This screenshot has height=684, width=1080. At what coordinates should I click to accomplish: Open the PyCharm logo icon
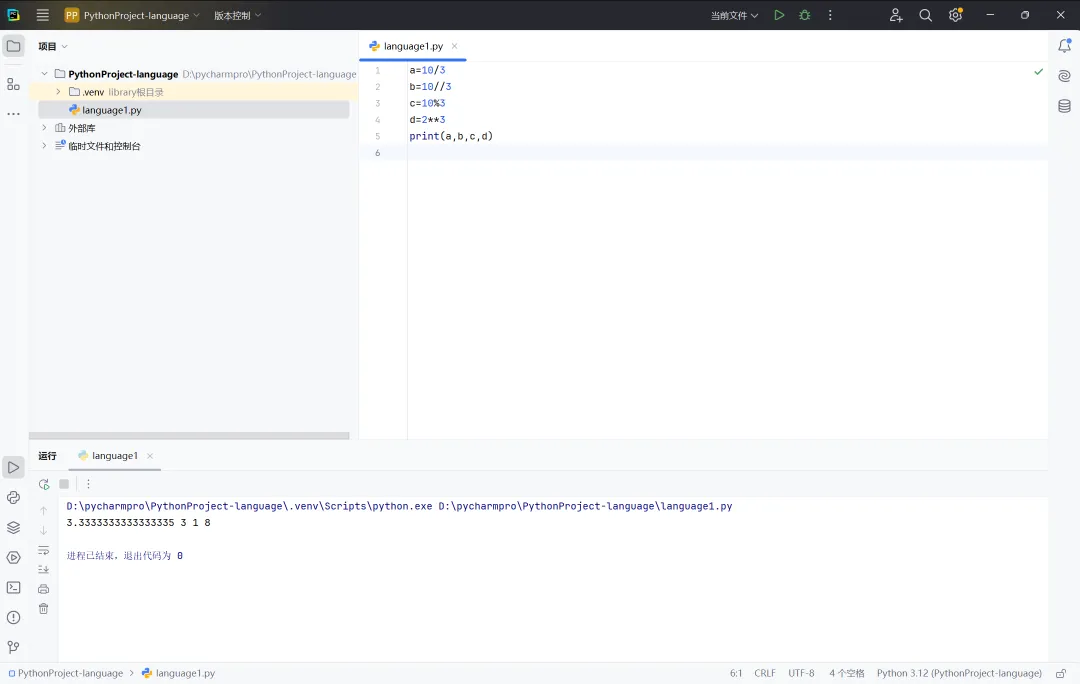point(13,15)
